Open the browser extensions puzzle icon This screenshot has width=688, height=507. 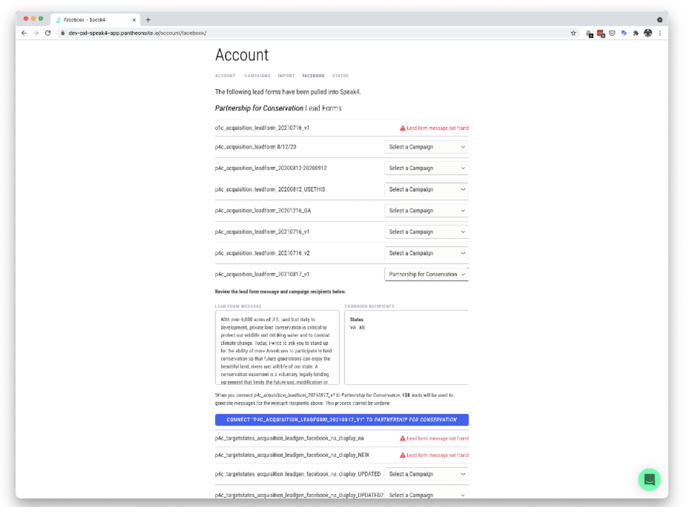point(635,33)
